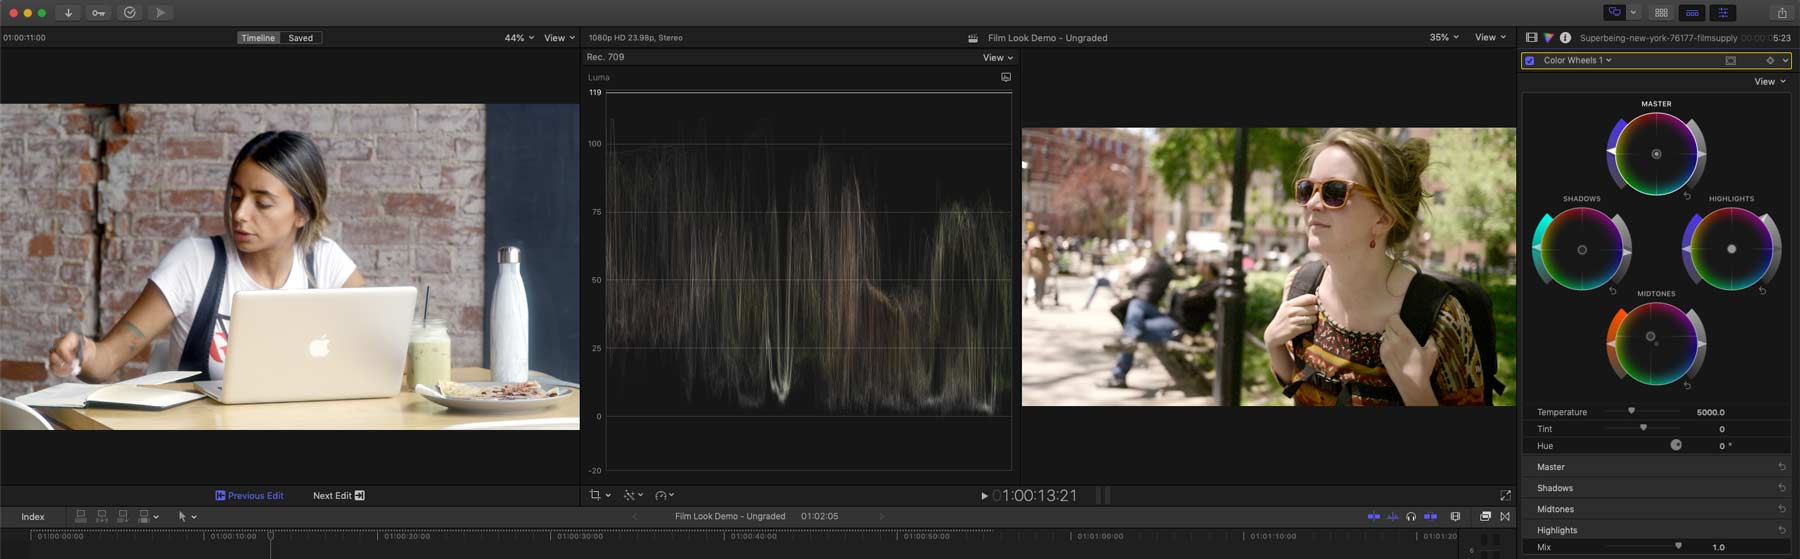Reset the Shadows parameter row
The height and width of the screenshot is (559, 1800).
[x=1782, y=488]
